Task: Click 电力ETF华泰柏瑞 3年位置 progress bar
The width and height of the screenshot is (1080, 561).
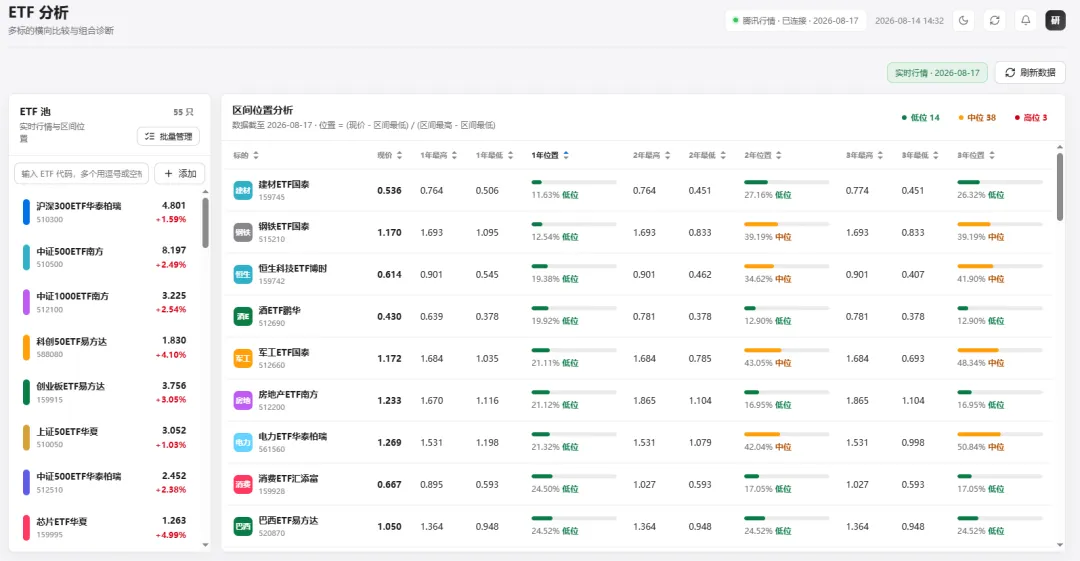Action: click(x=999, y=435)
